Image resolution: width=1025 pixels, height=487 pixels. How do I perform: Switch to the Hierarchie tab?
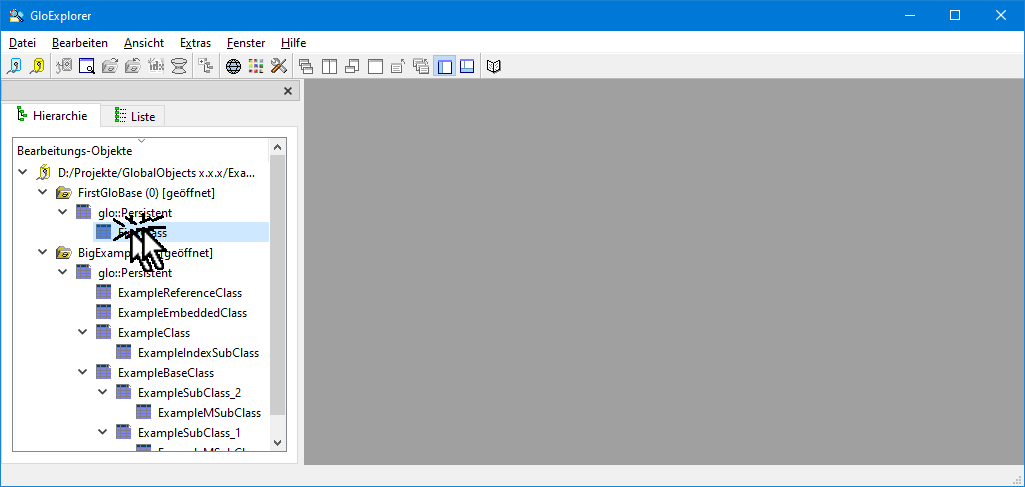[51, 116]
